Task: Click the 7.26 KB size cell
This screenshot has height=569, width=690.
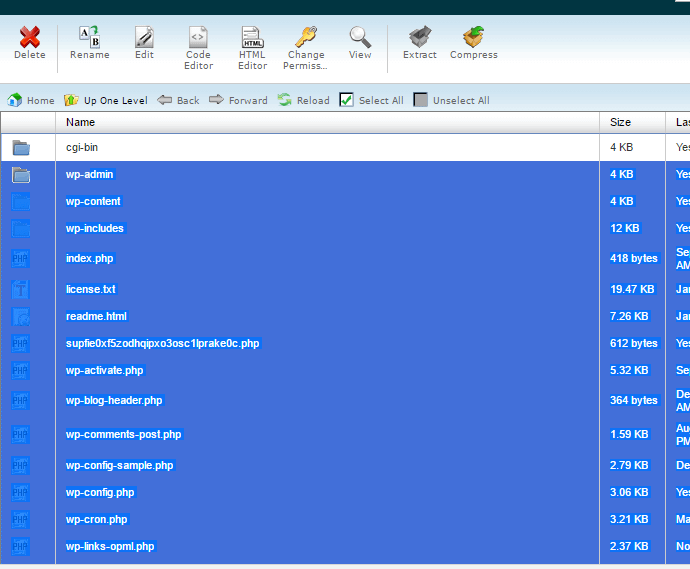Action: [x=629, y=316]
